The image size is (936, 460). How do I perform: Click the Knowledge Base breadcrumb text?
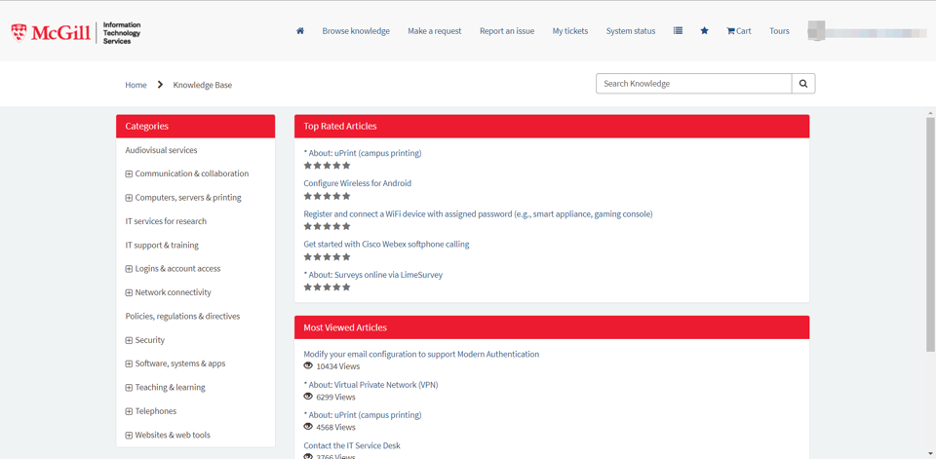(202, 85)
